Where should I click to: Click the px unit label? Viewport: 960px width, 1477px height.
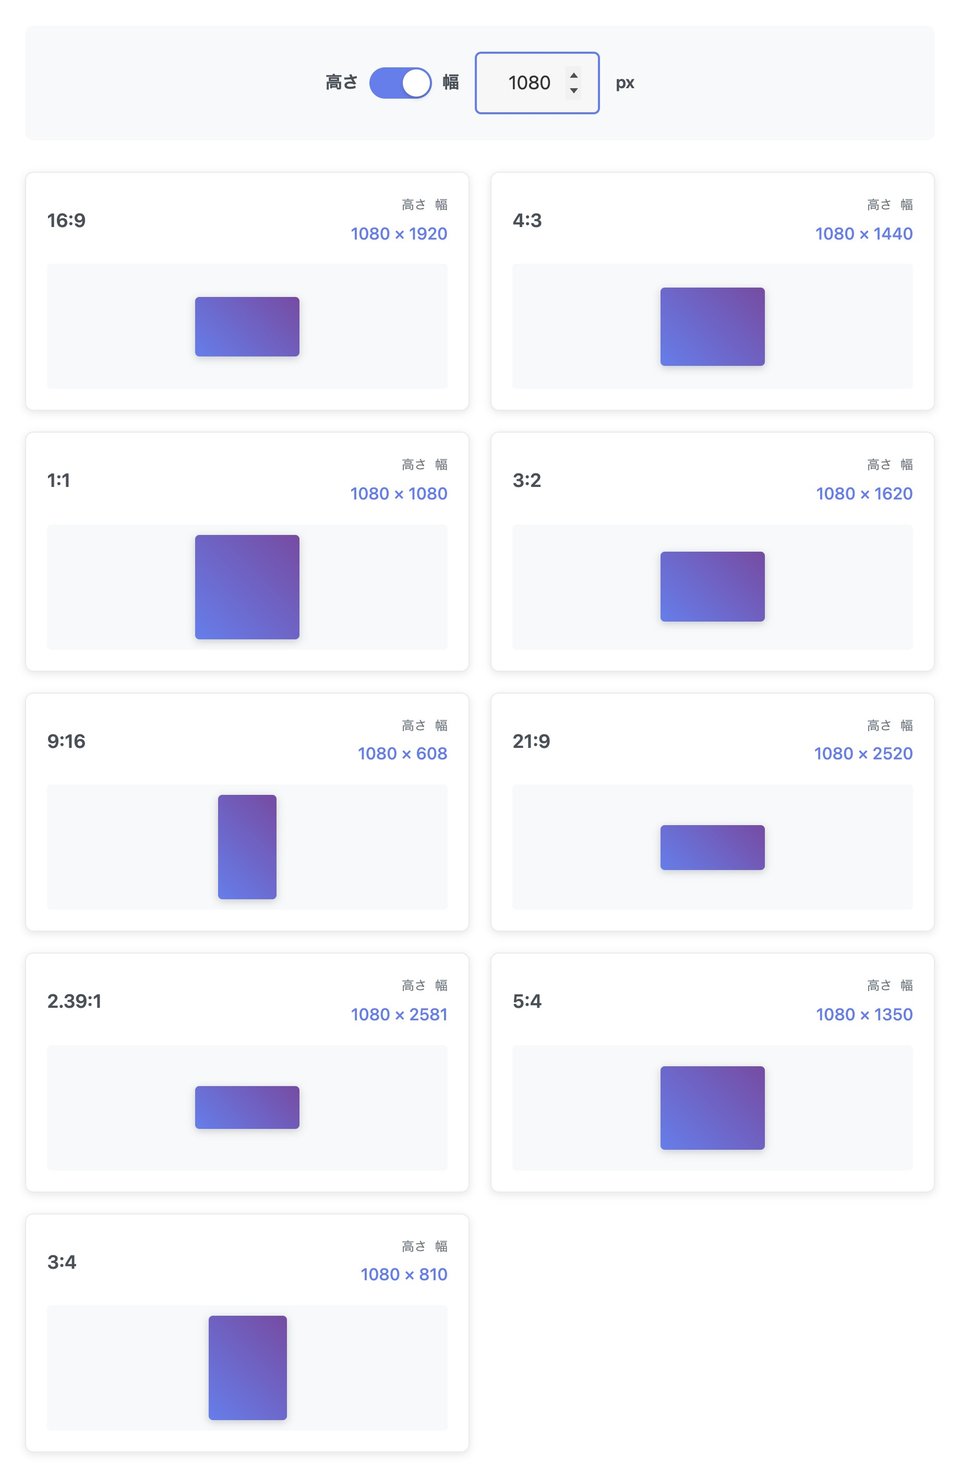tap(625, 83)
